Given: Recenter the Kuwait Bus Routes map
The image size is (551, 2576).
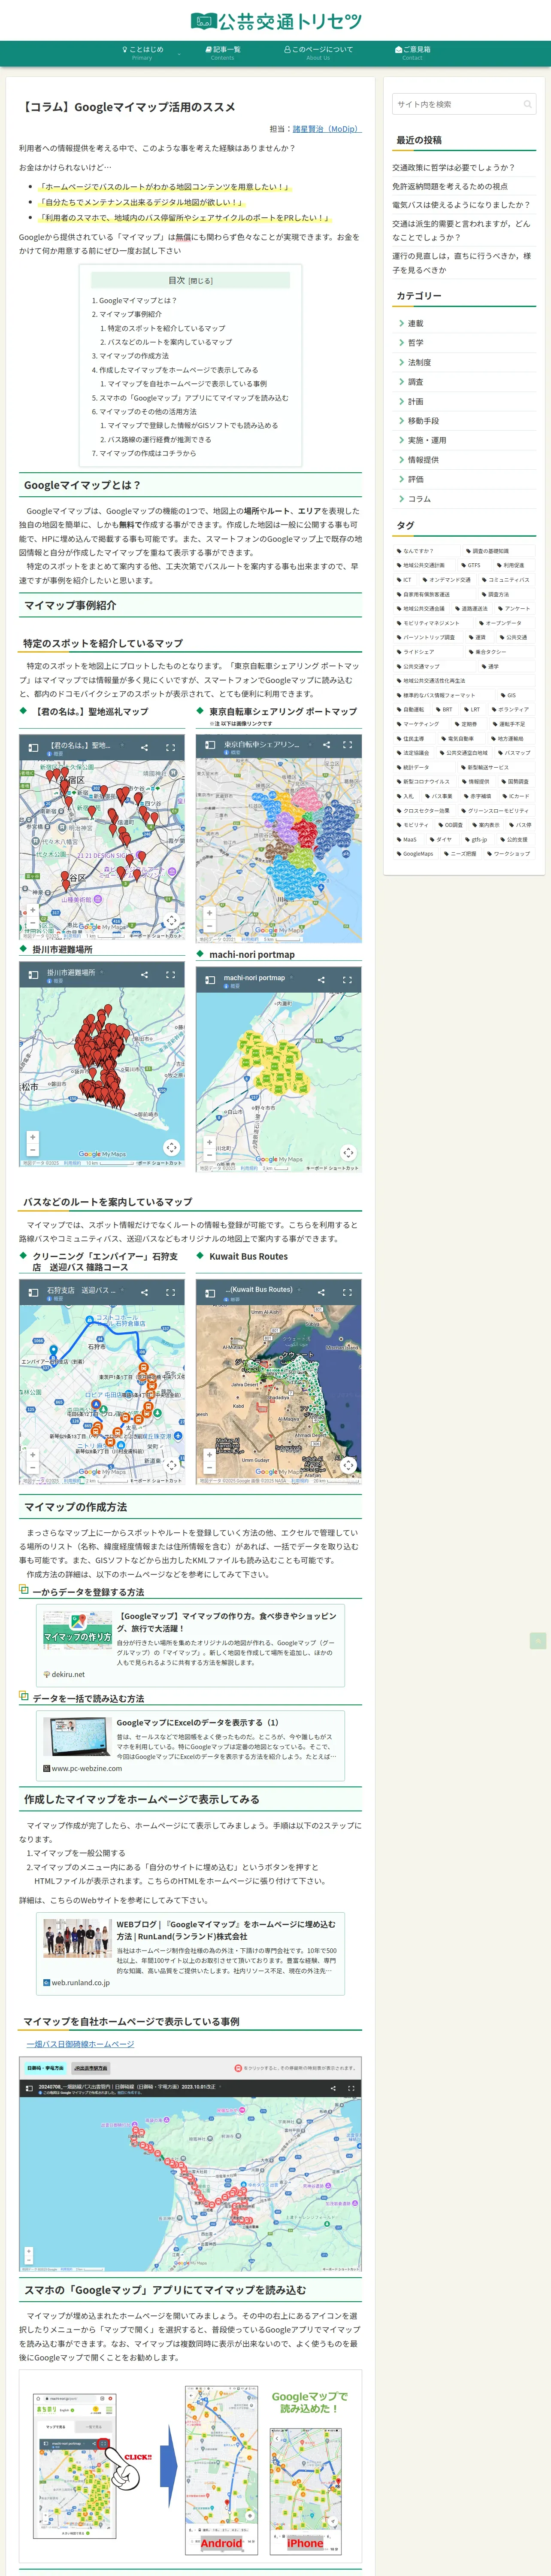Looking at the screenshot, I should click(x=348, y=1465).
